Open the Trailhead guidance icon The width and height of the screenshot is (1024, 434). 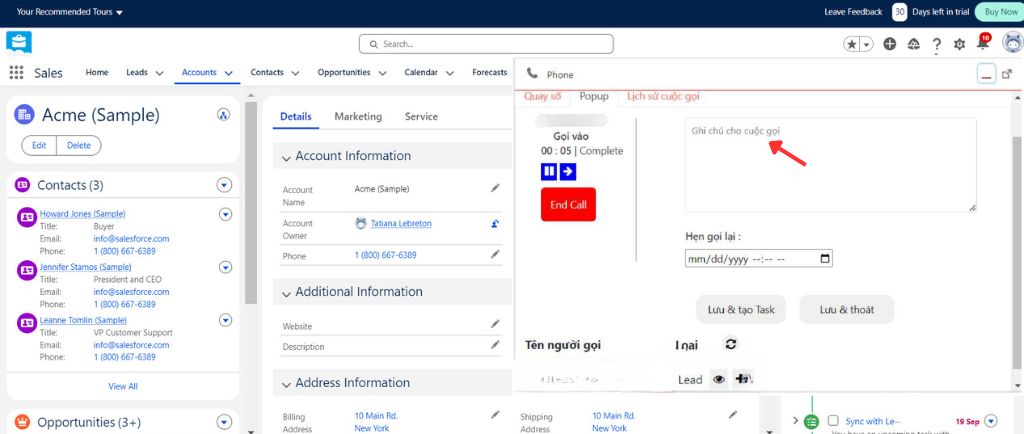(914, 44)
